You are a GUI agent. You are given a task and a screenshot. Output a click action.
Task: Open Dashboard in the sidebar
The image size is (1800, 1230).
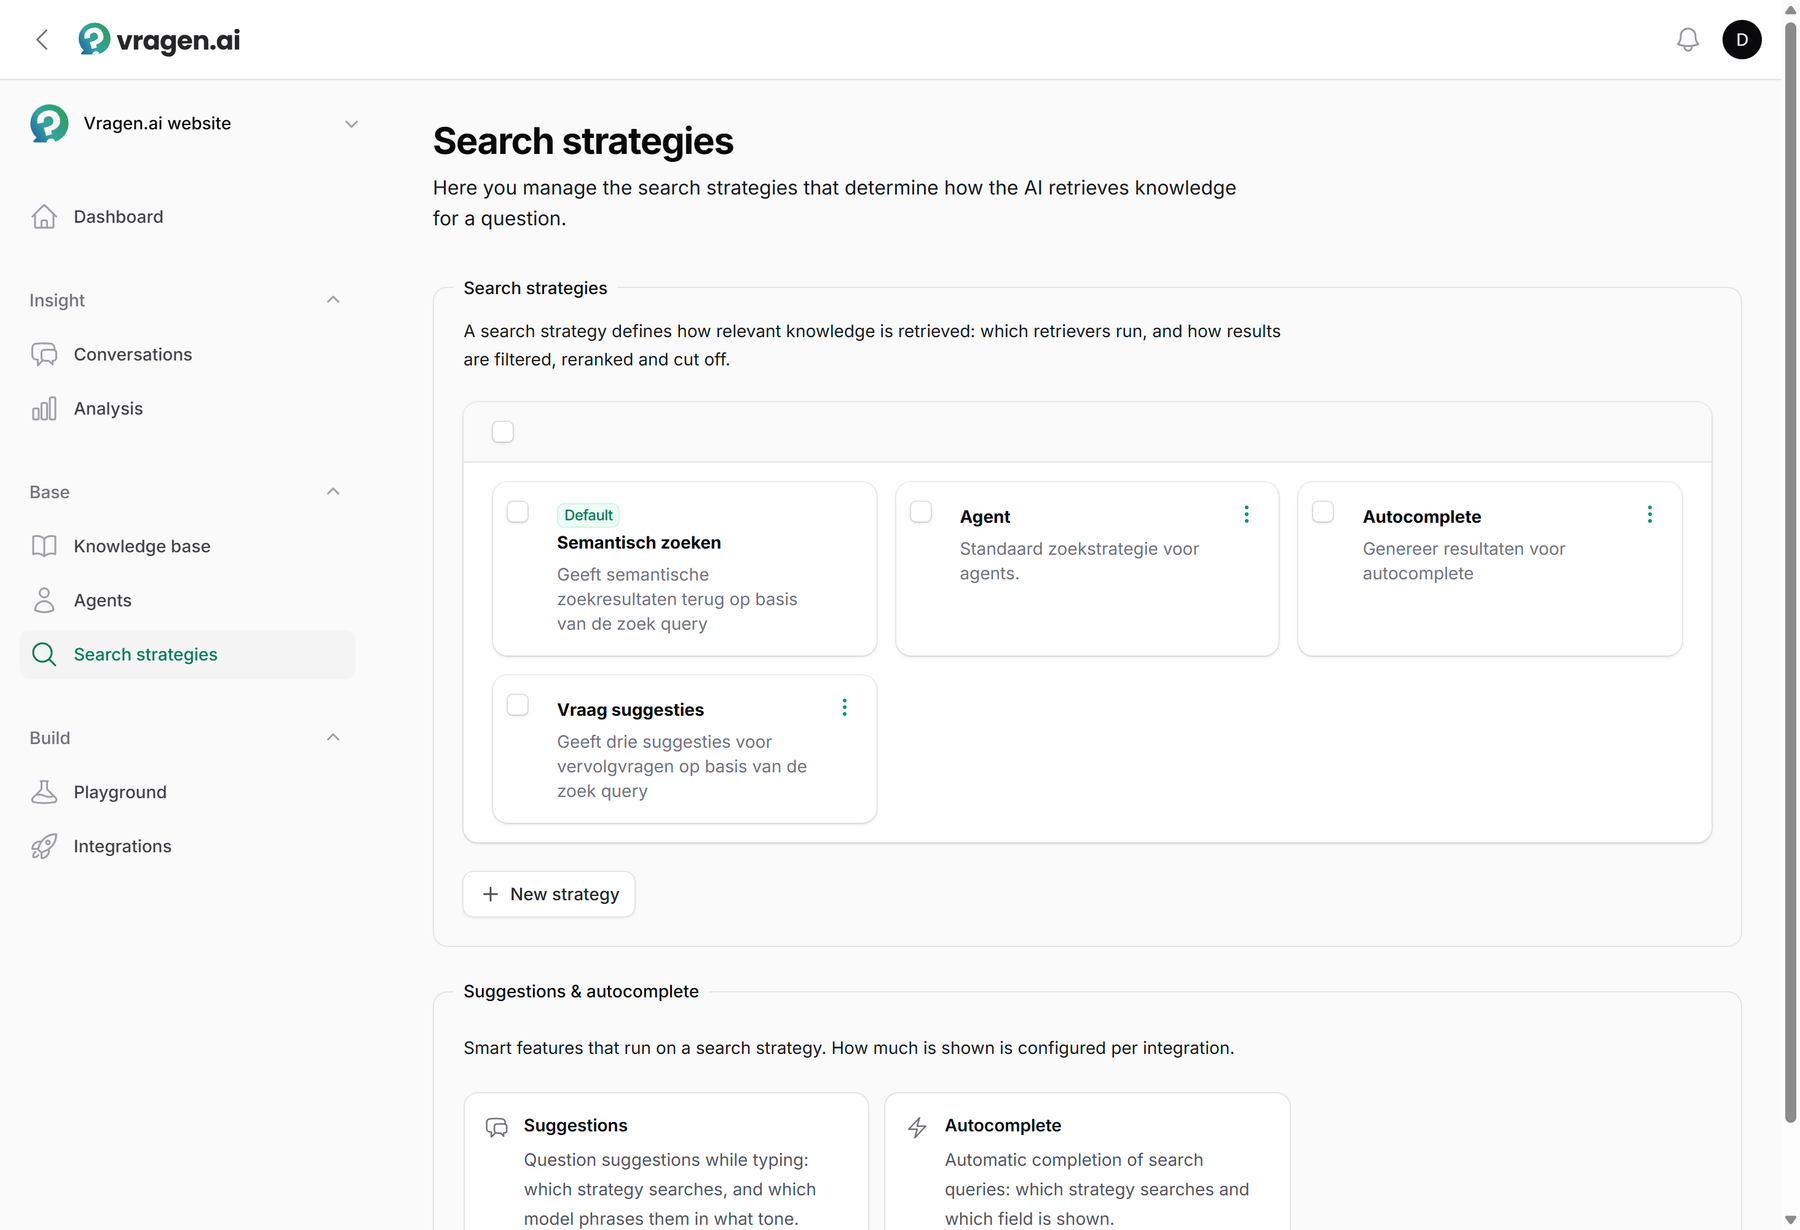pyautogui.click(x=187, y=217)
